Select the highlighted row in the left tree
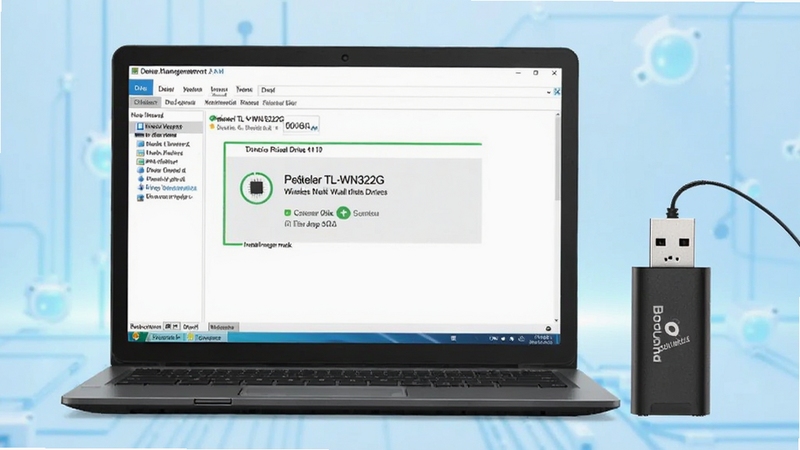The image size is (800, 450). (x=168, y=126)
